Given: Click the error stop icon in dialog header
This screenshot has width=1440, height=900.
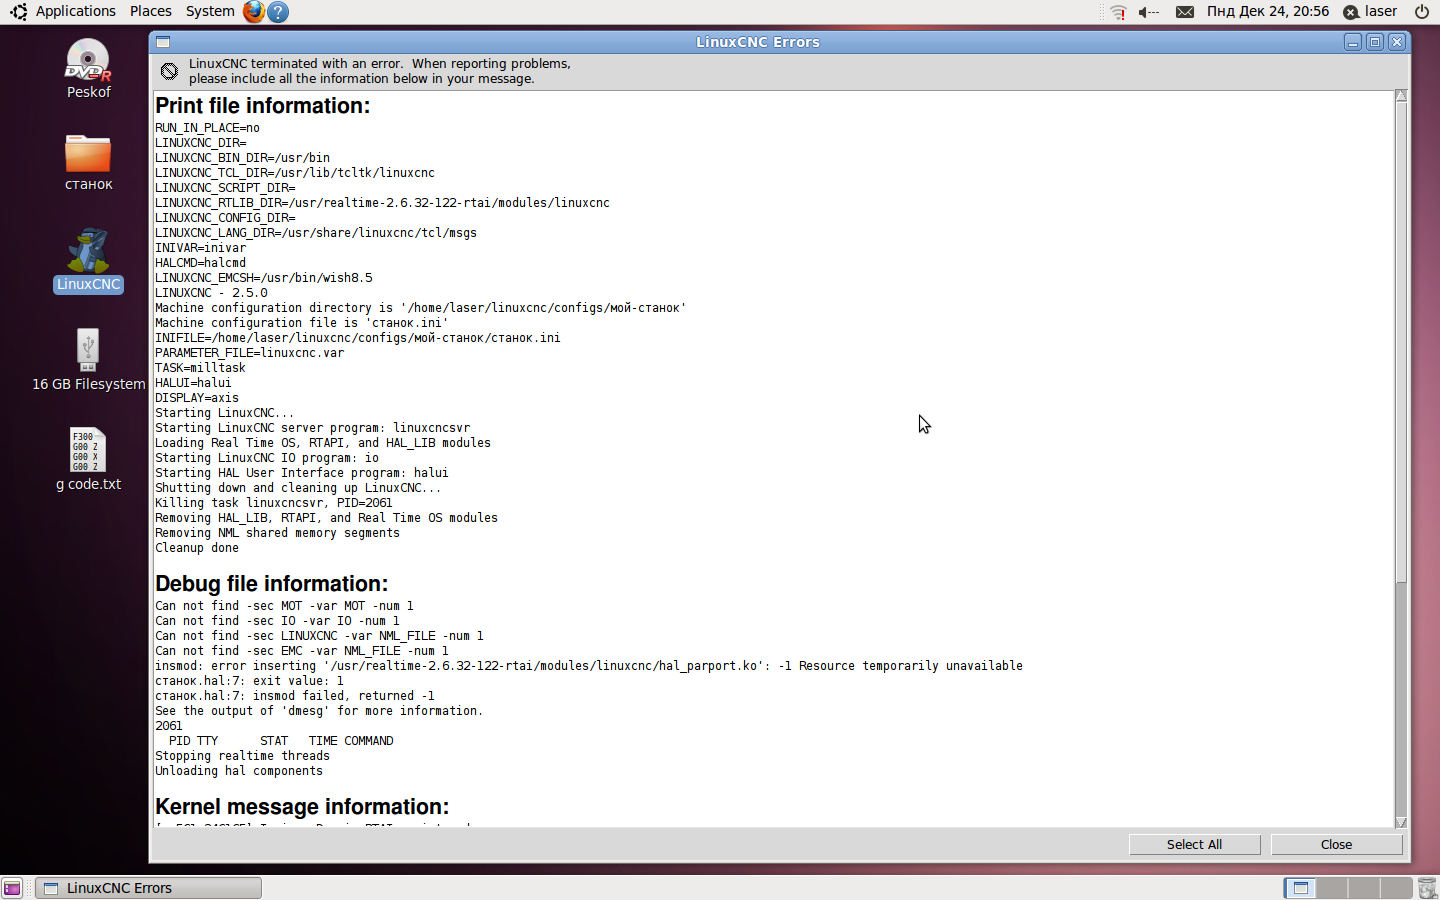Looking at the screenshot, I should pos(169,71).
